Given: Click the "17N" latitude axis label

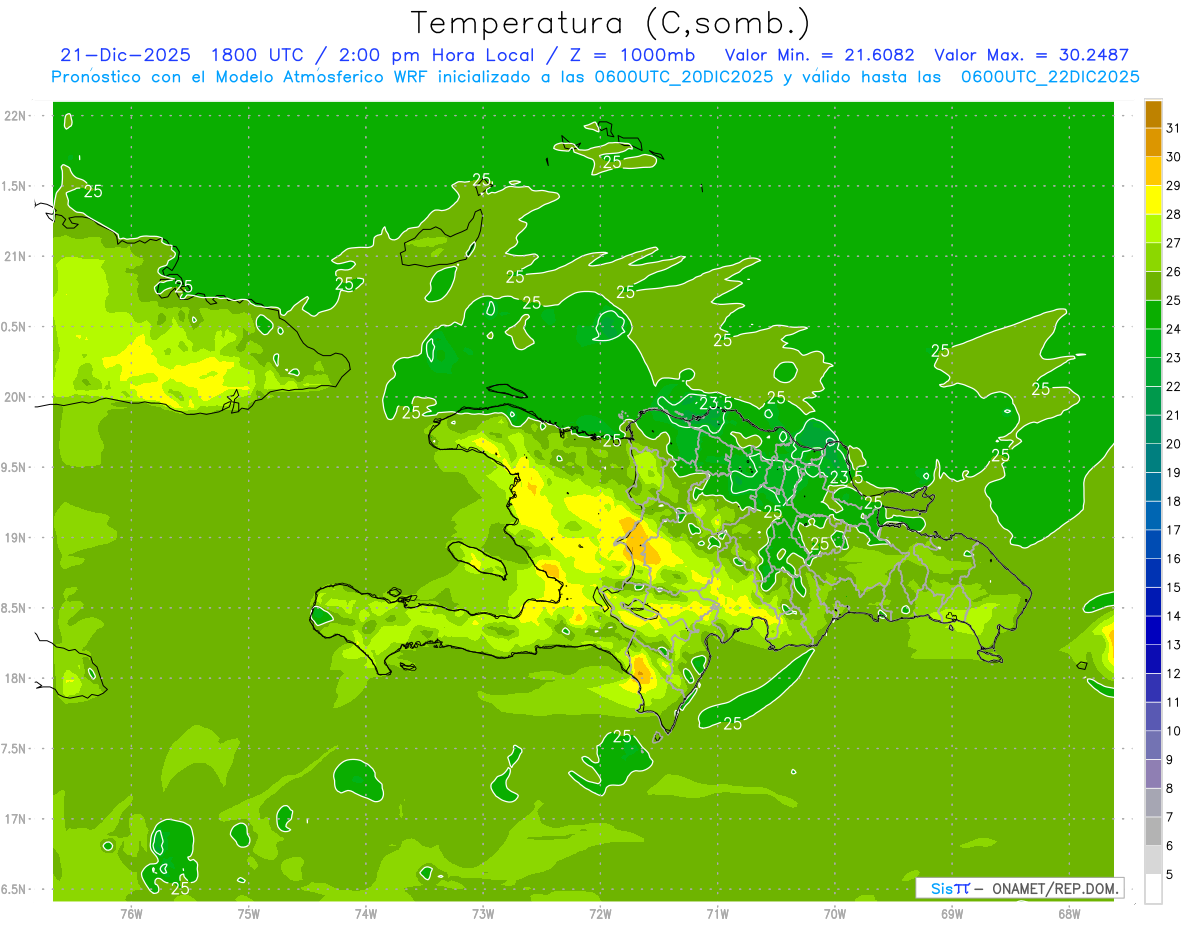Looking at the screenshot, I should click(17, 819).
